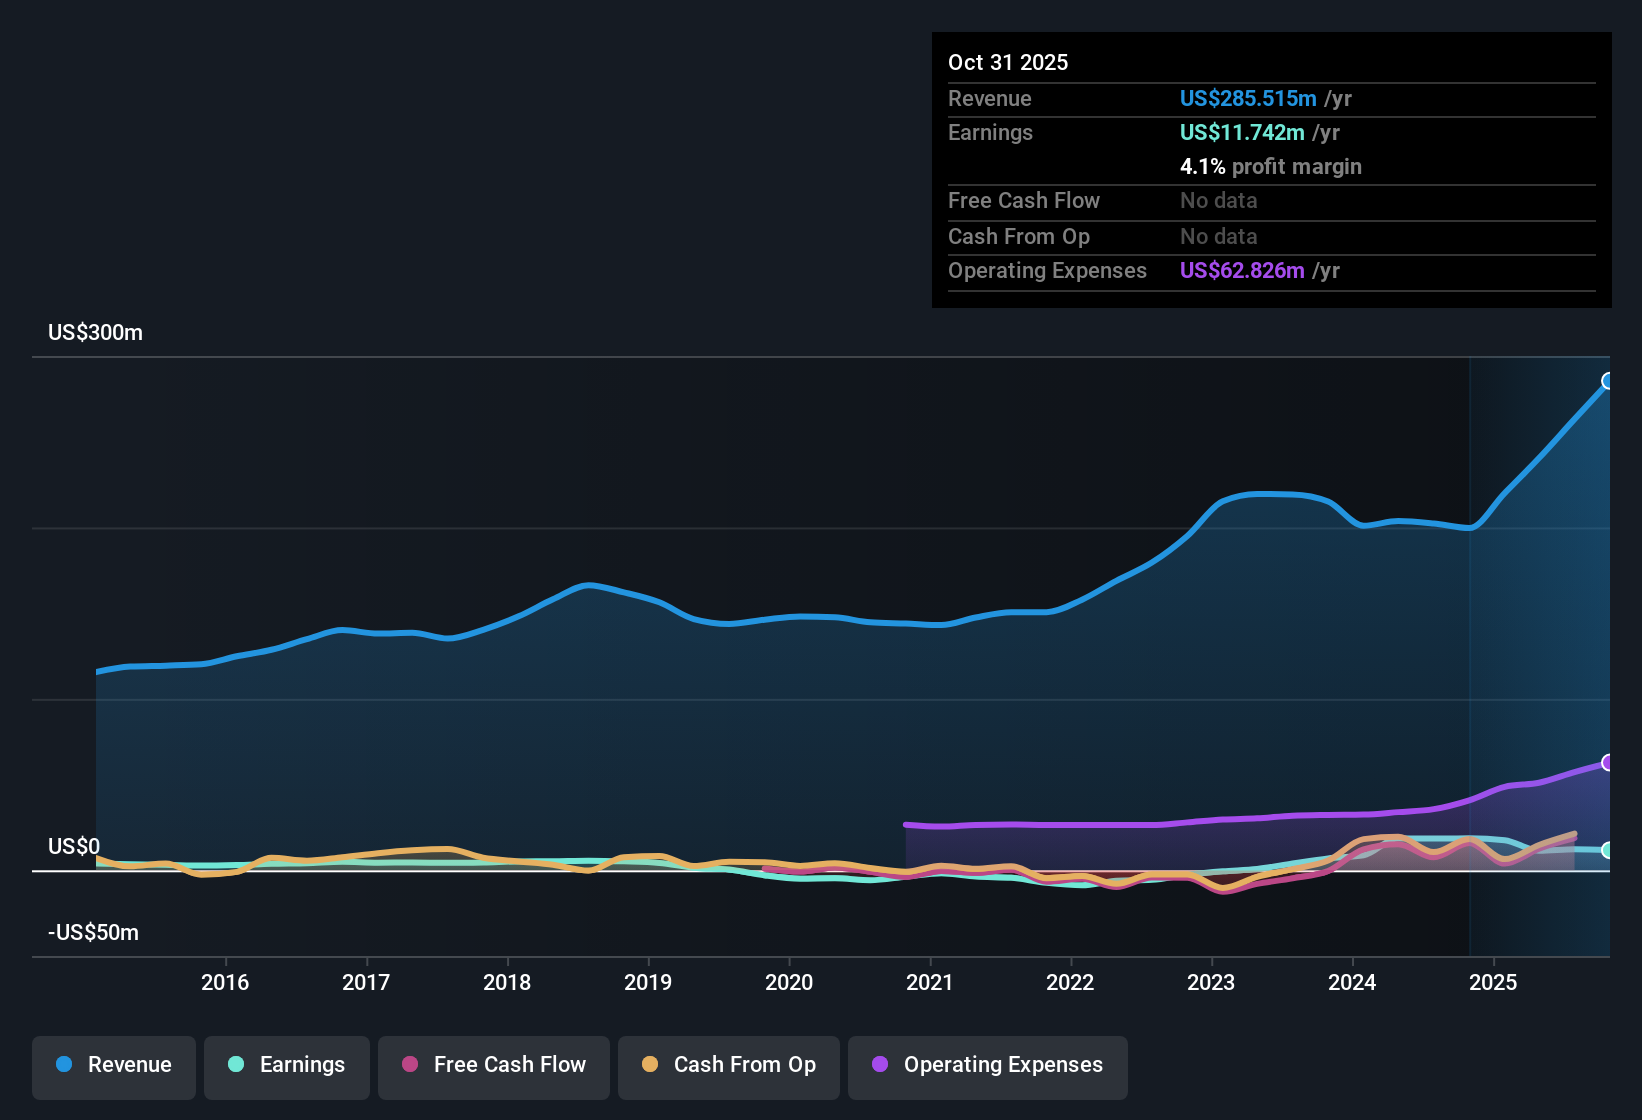Click the US$300m y-axis label

[x=95, y=333]
